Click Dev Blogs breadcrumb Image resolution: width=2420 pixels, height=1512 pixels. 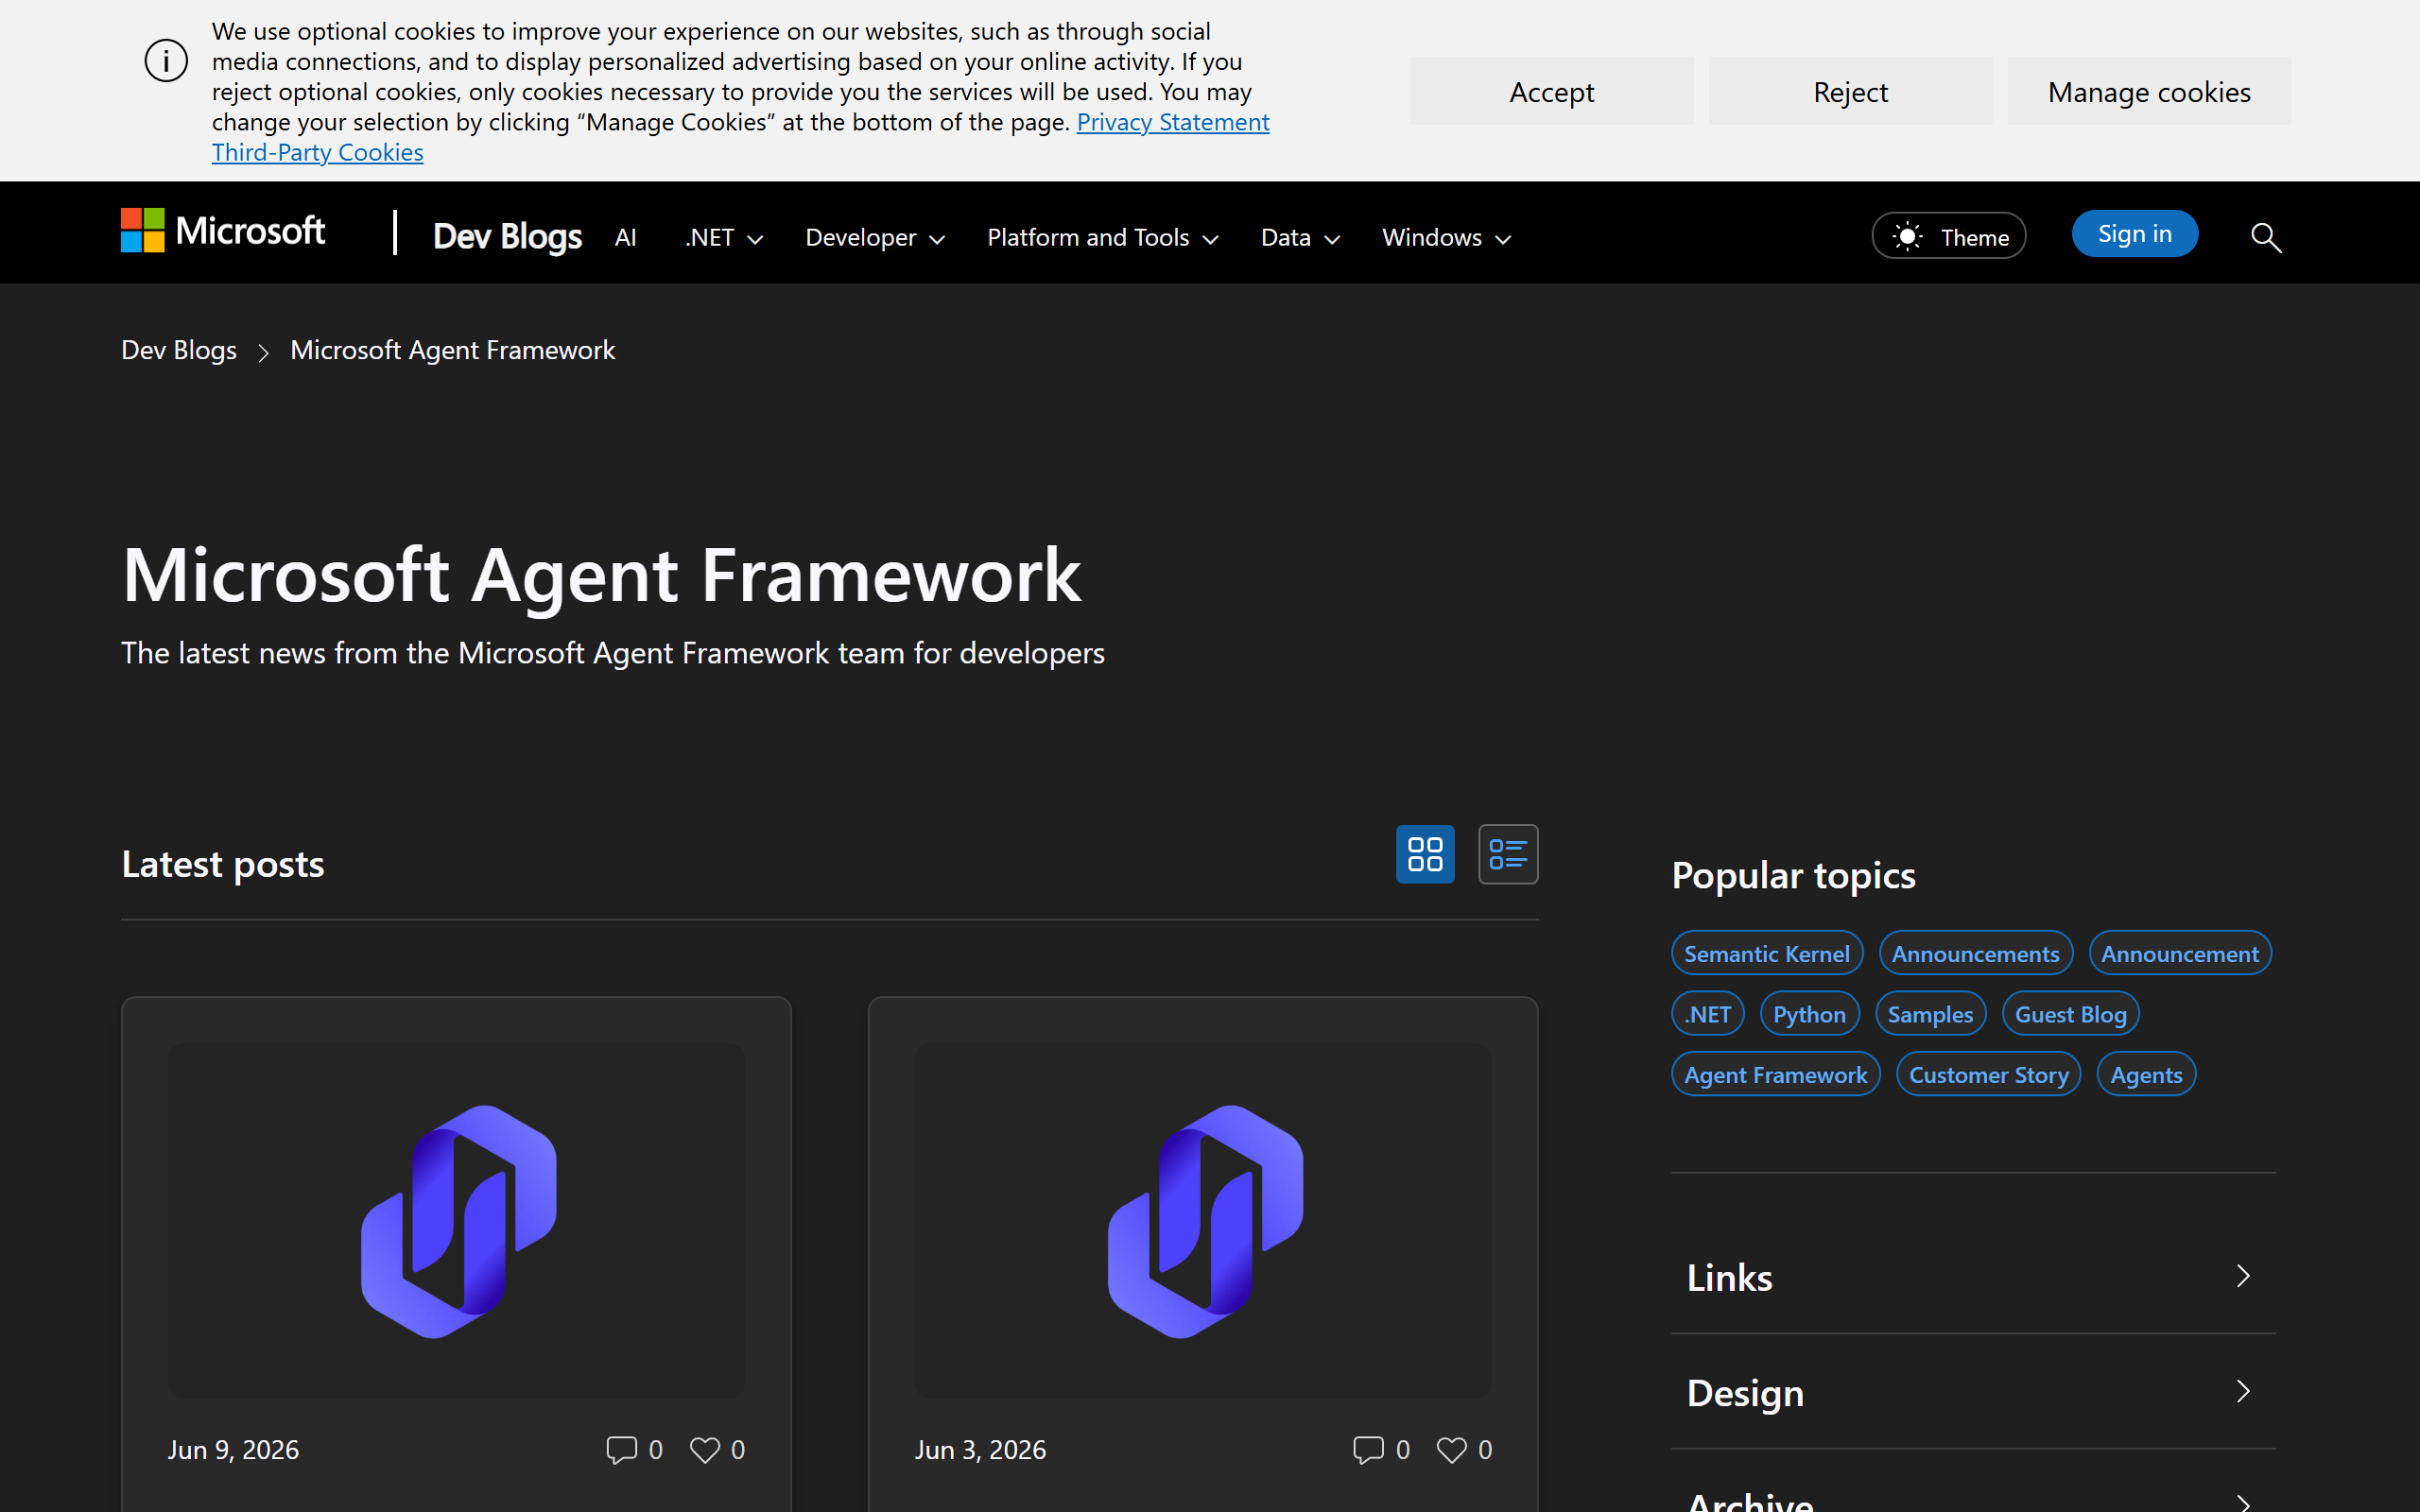click(x=179, y=350)
